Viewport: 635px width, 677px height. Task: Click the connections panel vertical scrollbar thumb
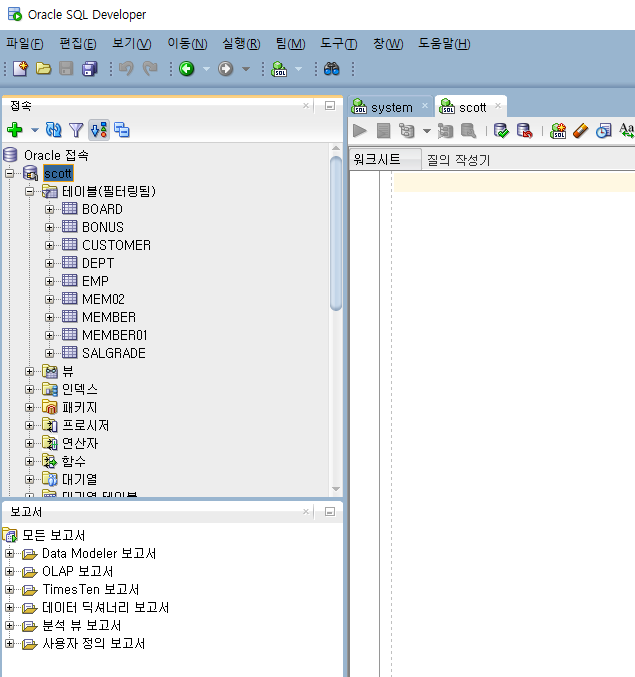336,233
